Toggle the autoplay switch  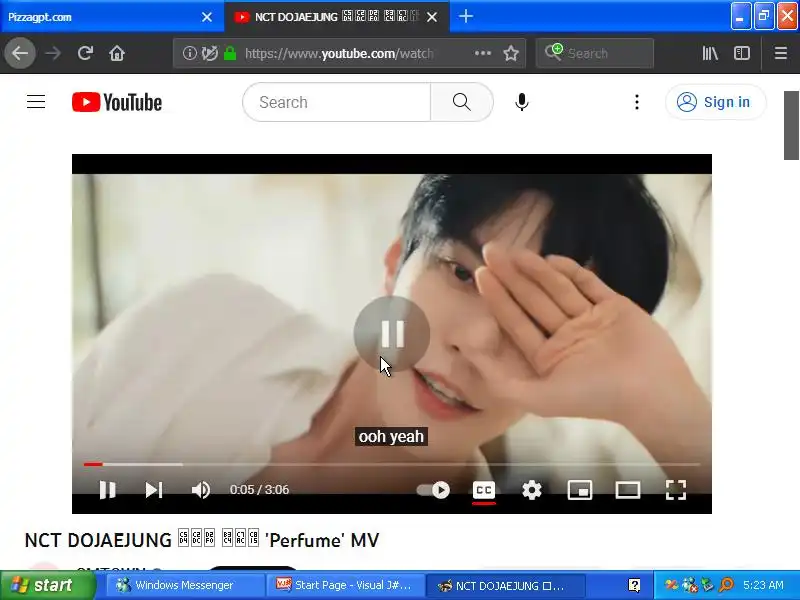[x=433, y=490]
